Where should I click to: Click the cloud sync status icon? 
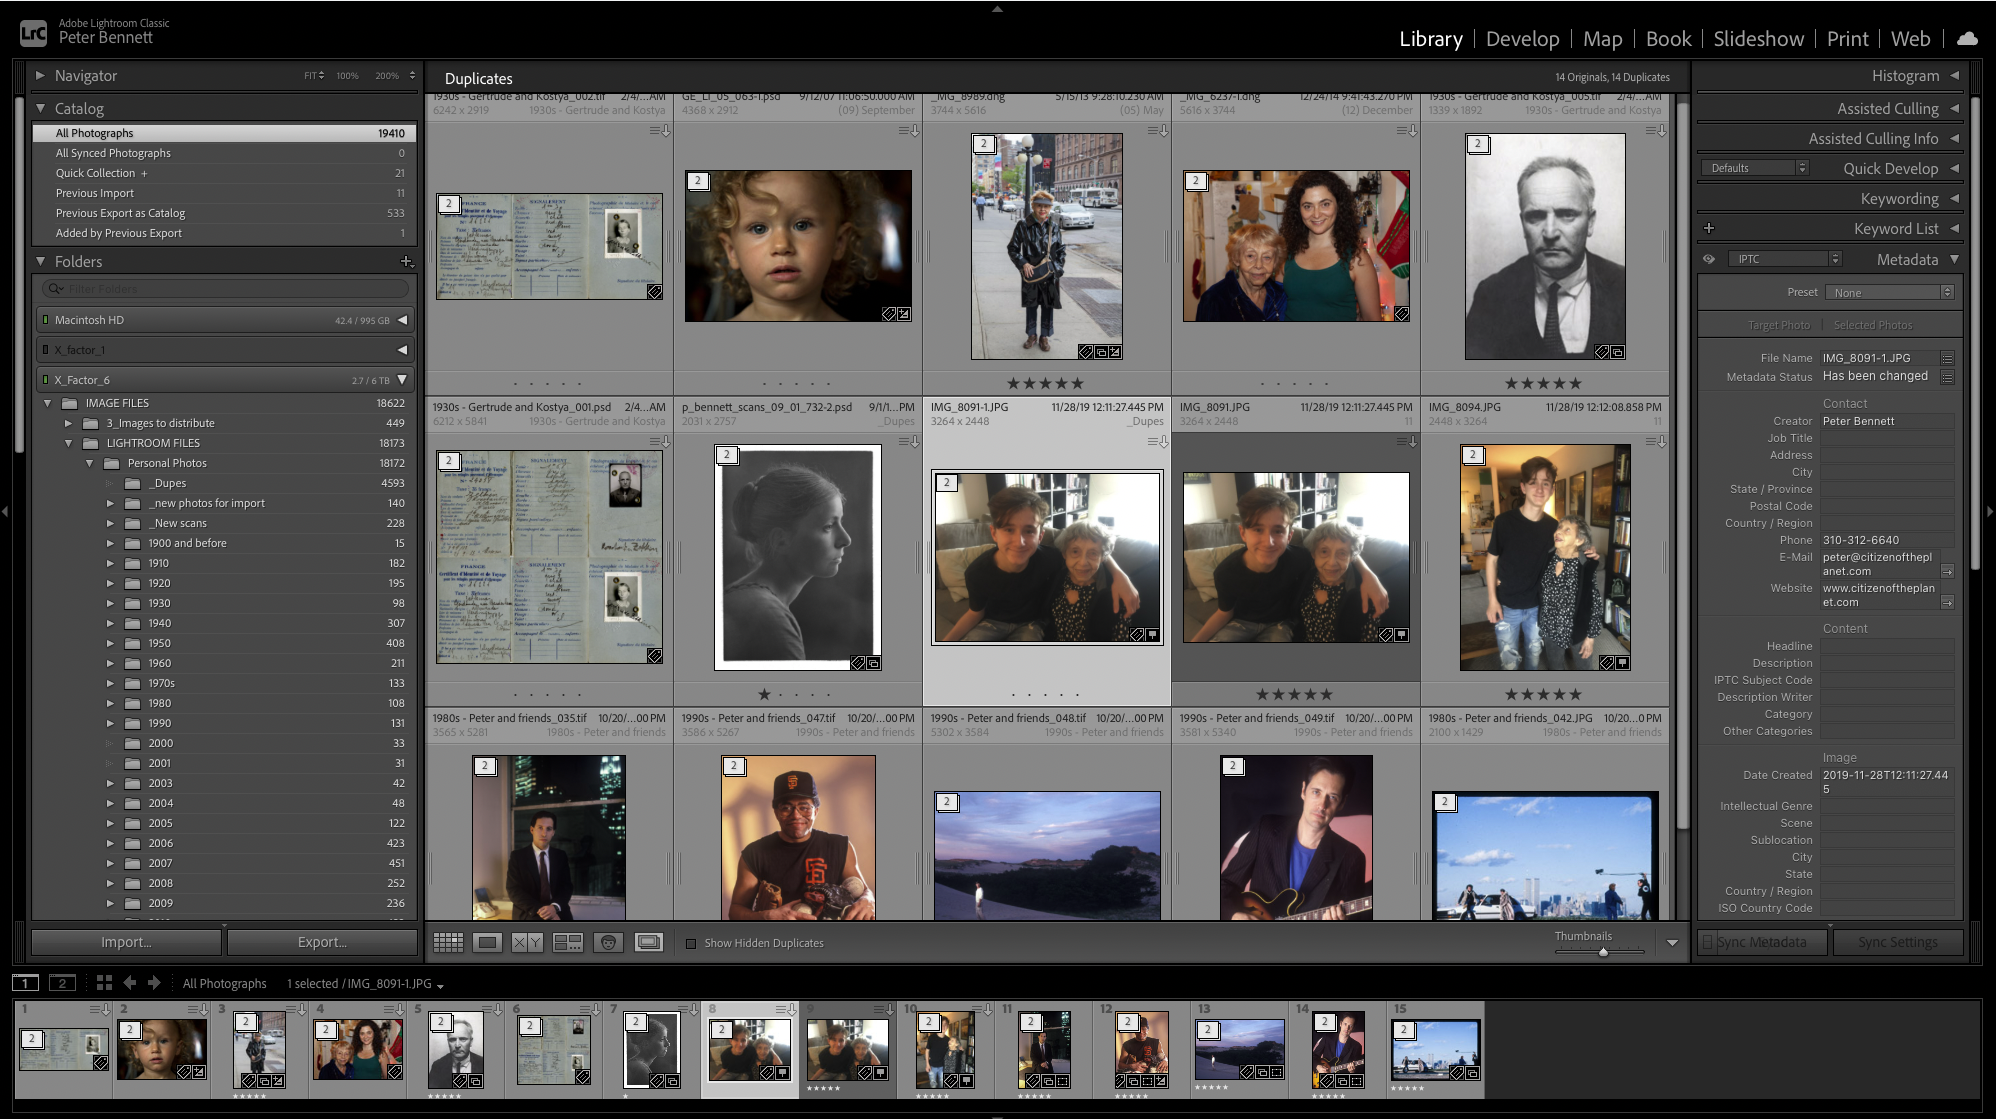[x=1967, y=39]
